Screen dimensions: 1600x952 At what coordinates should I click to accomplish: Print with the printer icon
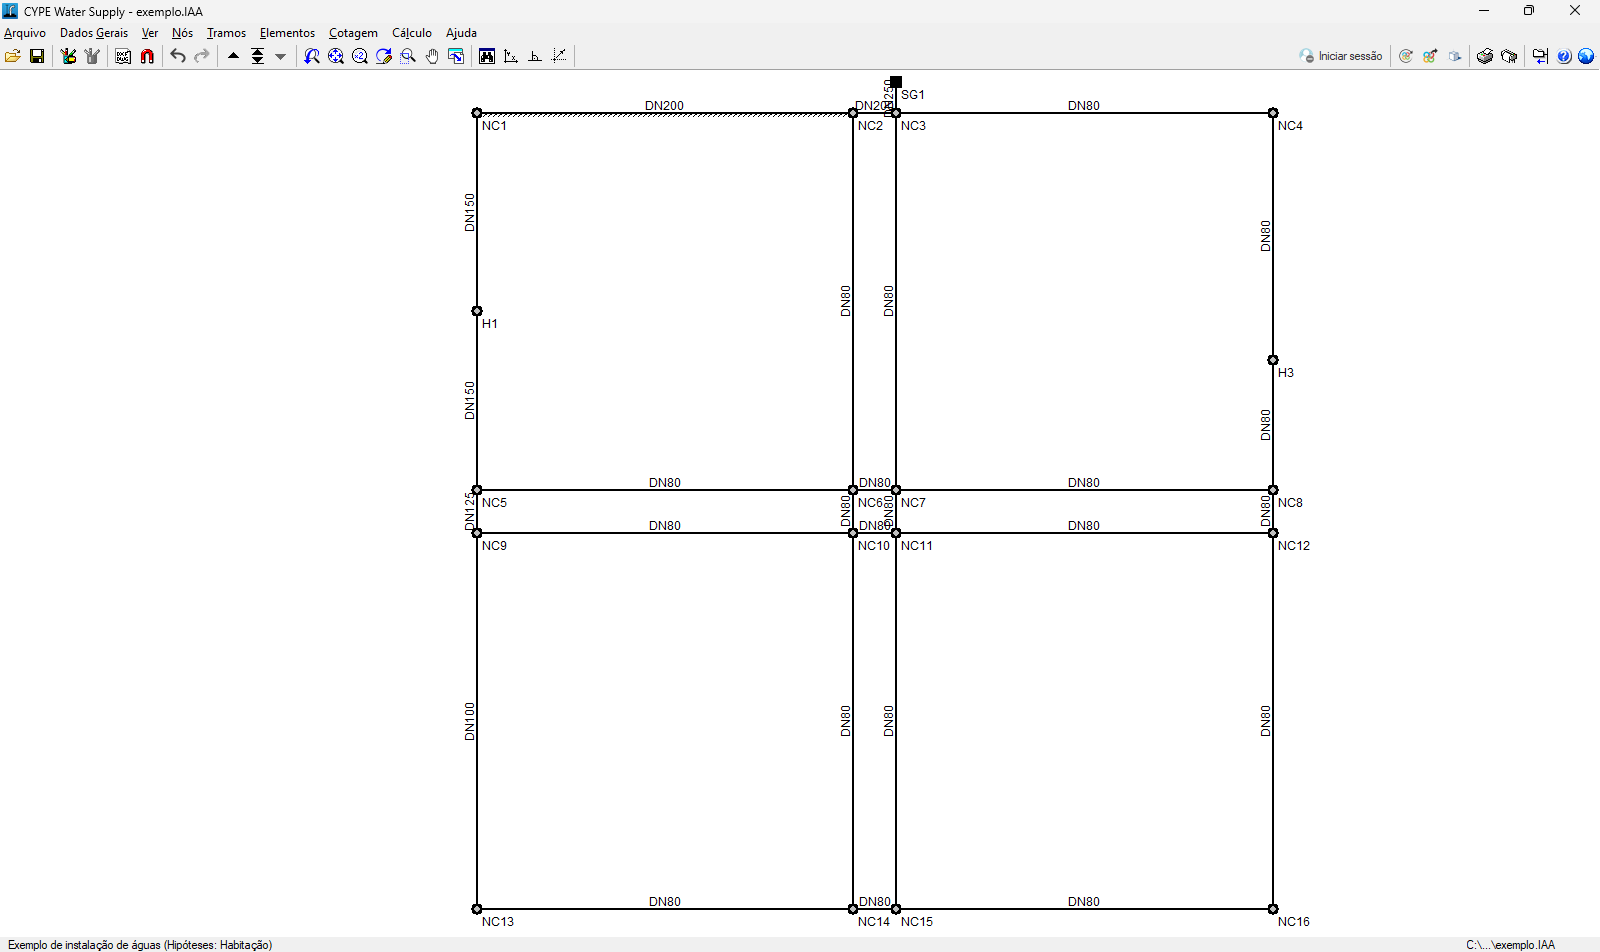(x=1485, y=56)
